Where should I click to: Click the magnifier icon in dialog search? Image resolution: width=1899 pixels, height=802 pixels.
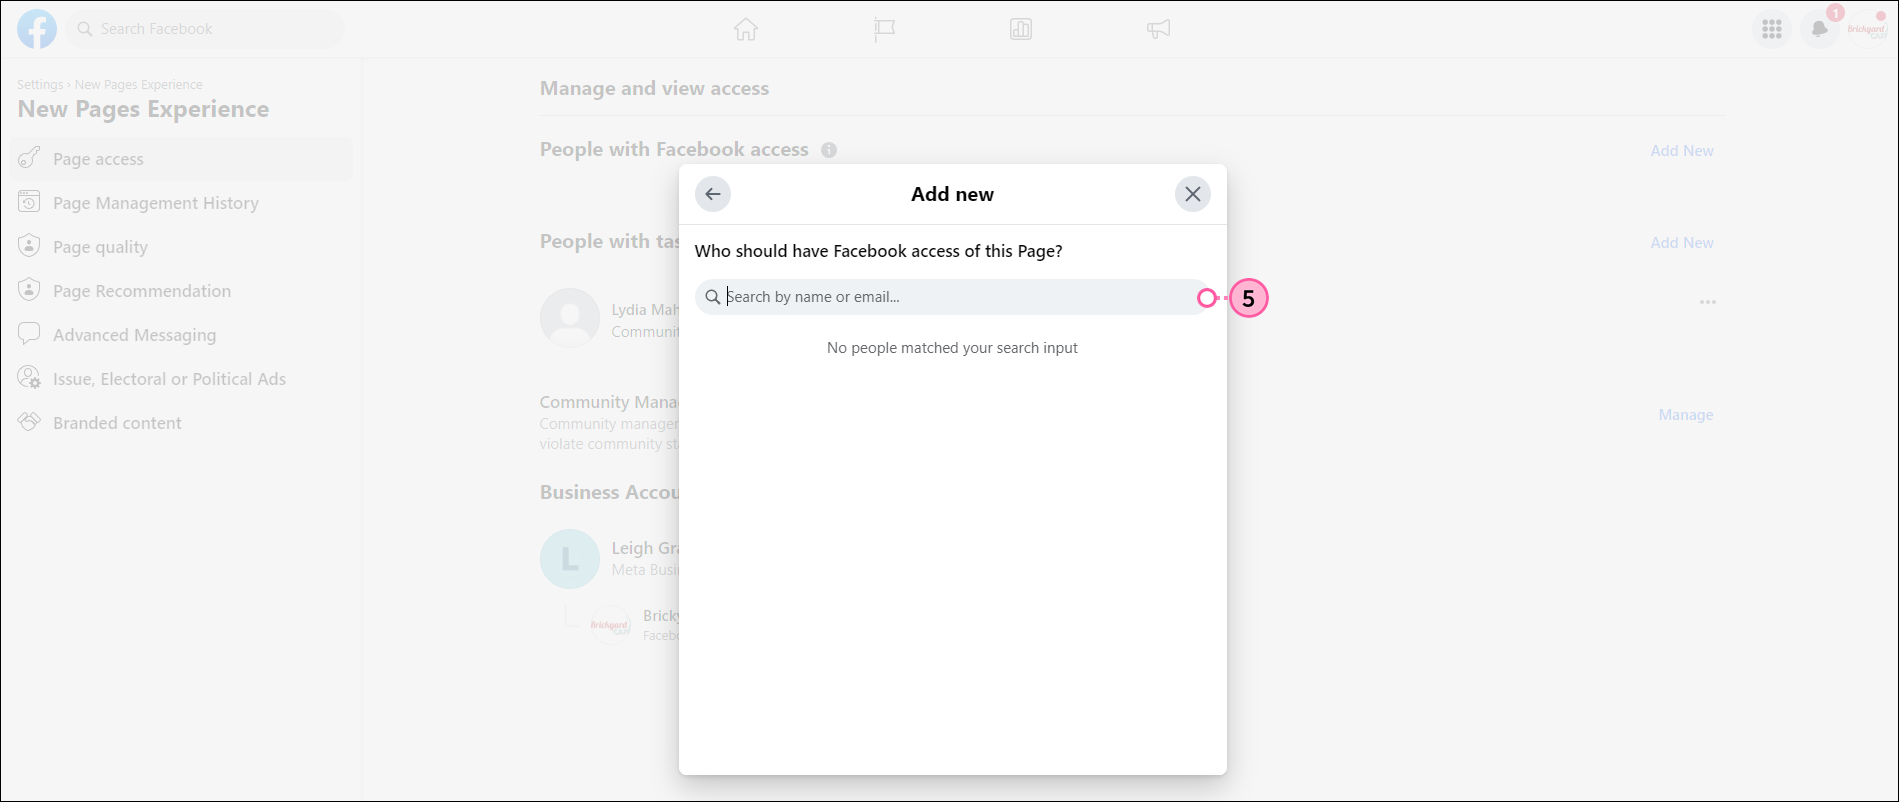(712, 297)
